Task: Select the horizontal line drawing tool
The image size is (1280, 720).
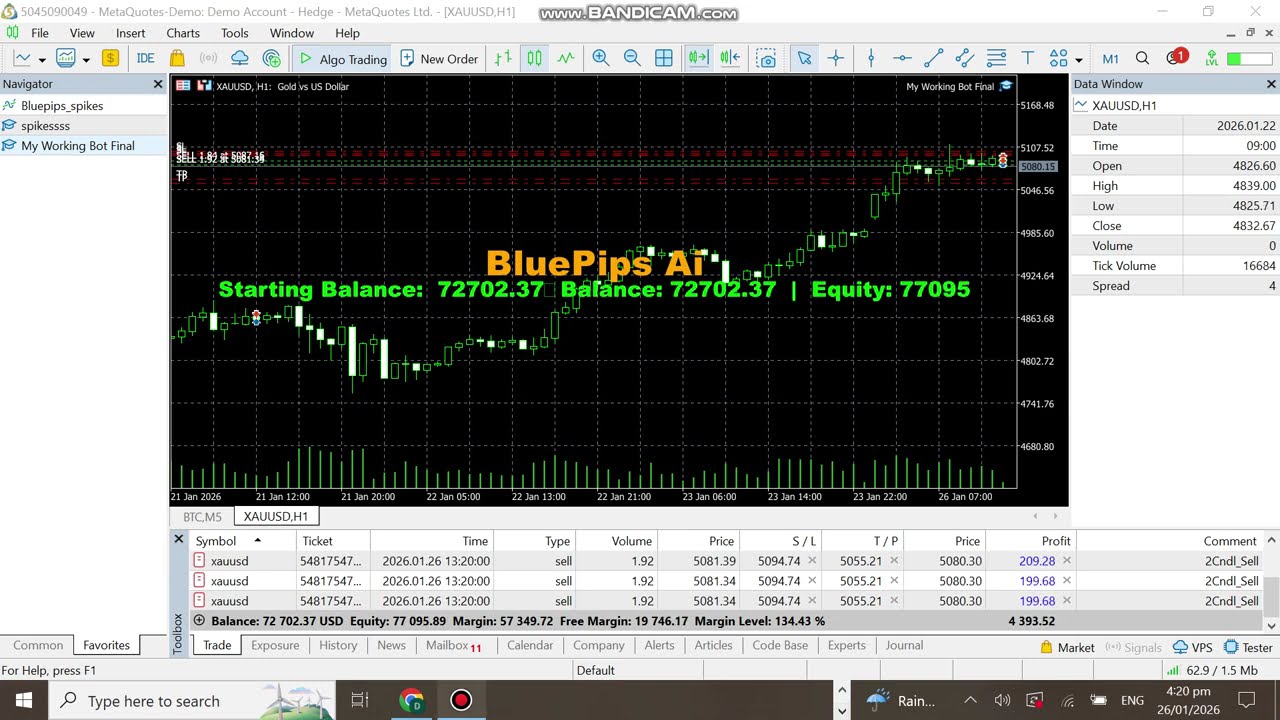Action: 902,59
